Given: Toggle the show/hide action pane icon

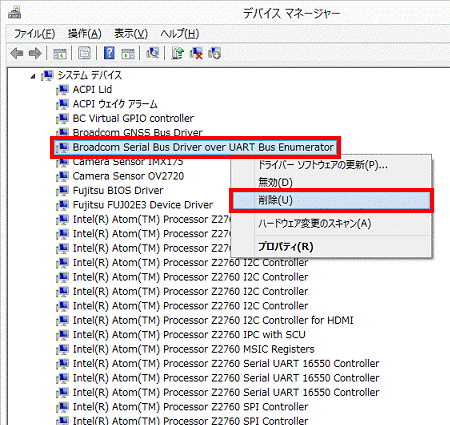Looking at the screenshot, I should 128,53.
